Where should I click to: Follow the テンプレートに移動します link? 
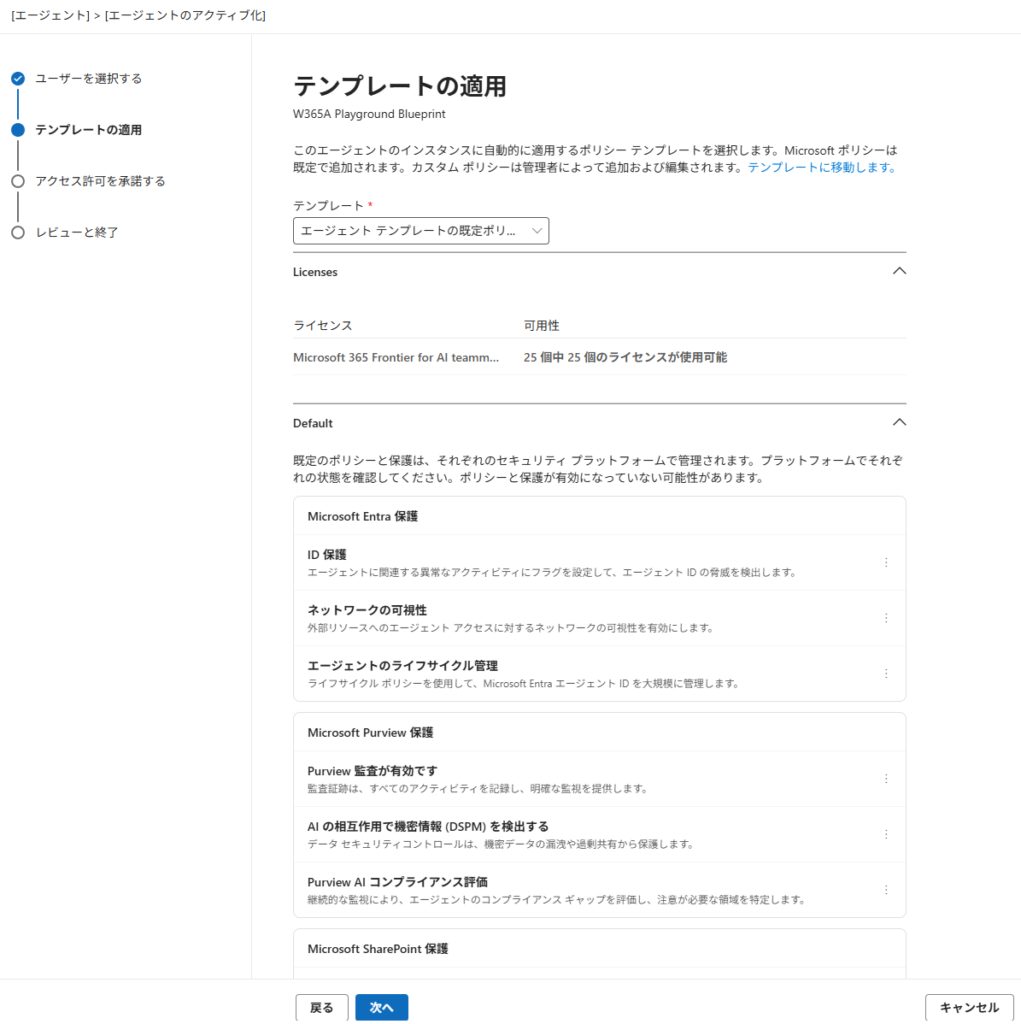(822, 167)
